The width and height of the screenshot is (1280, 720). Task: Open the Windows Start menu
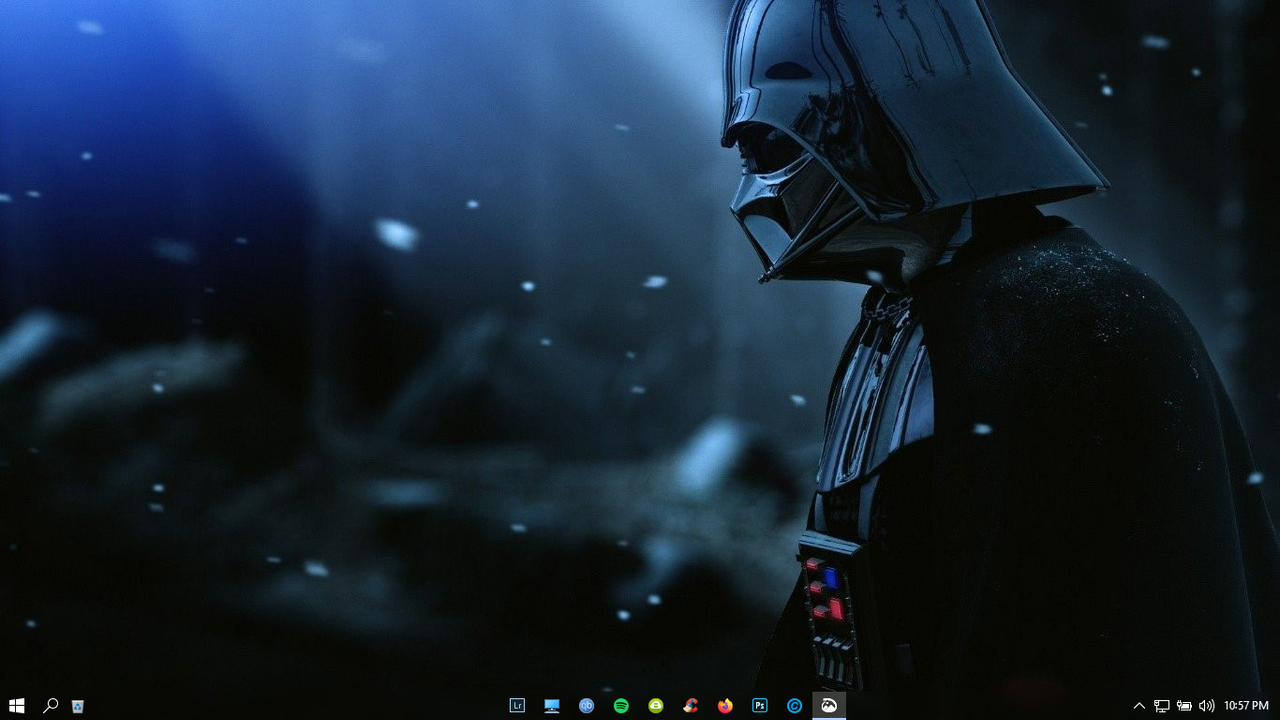16,705
